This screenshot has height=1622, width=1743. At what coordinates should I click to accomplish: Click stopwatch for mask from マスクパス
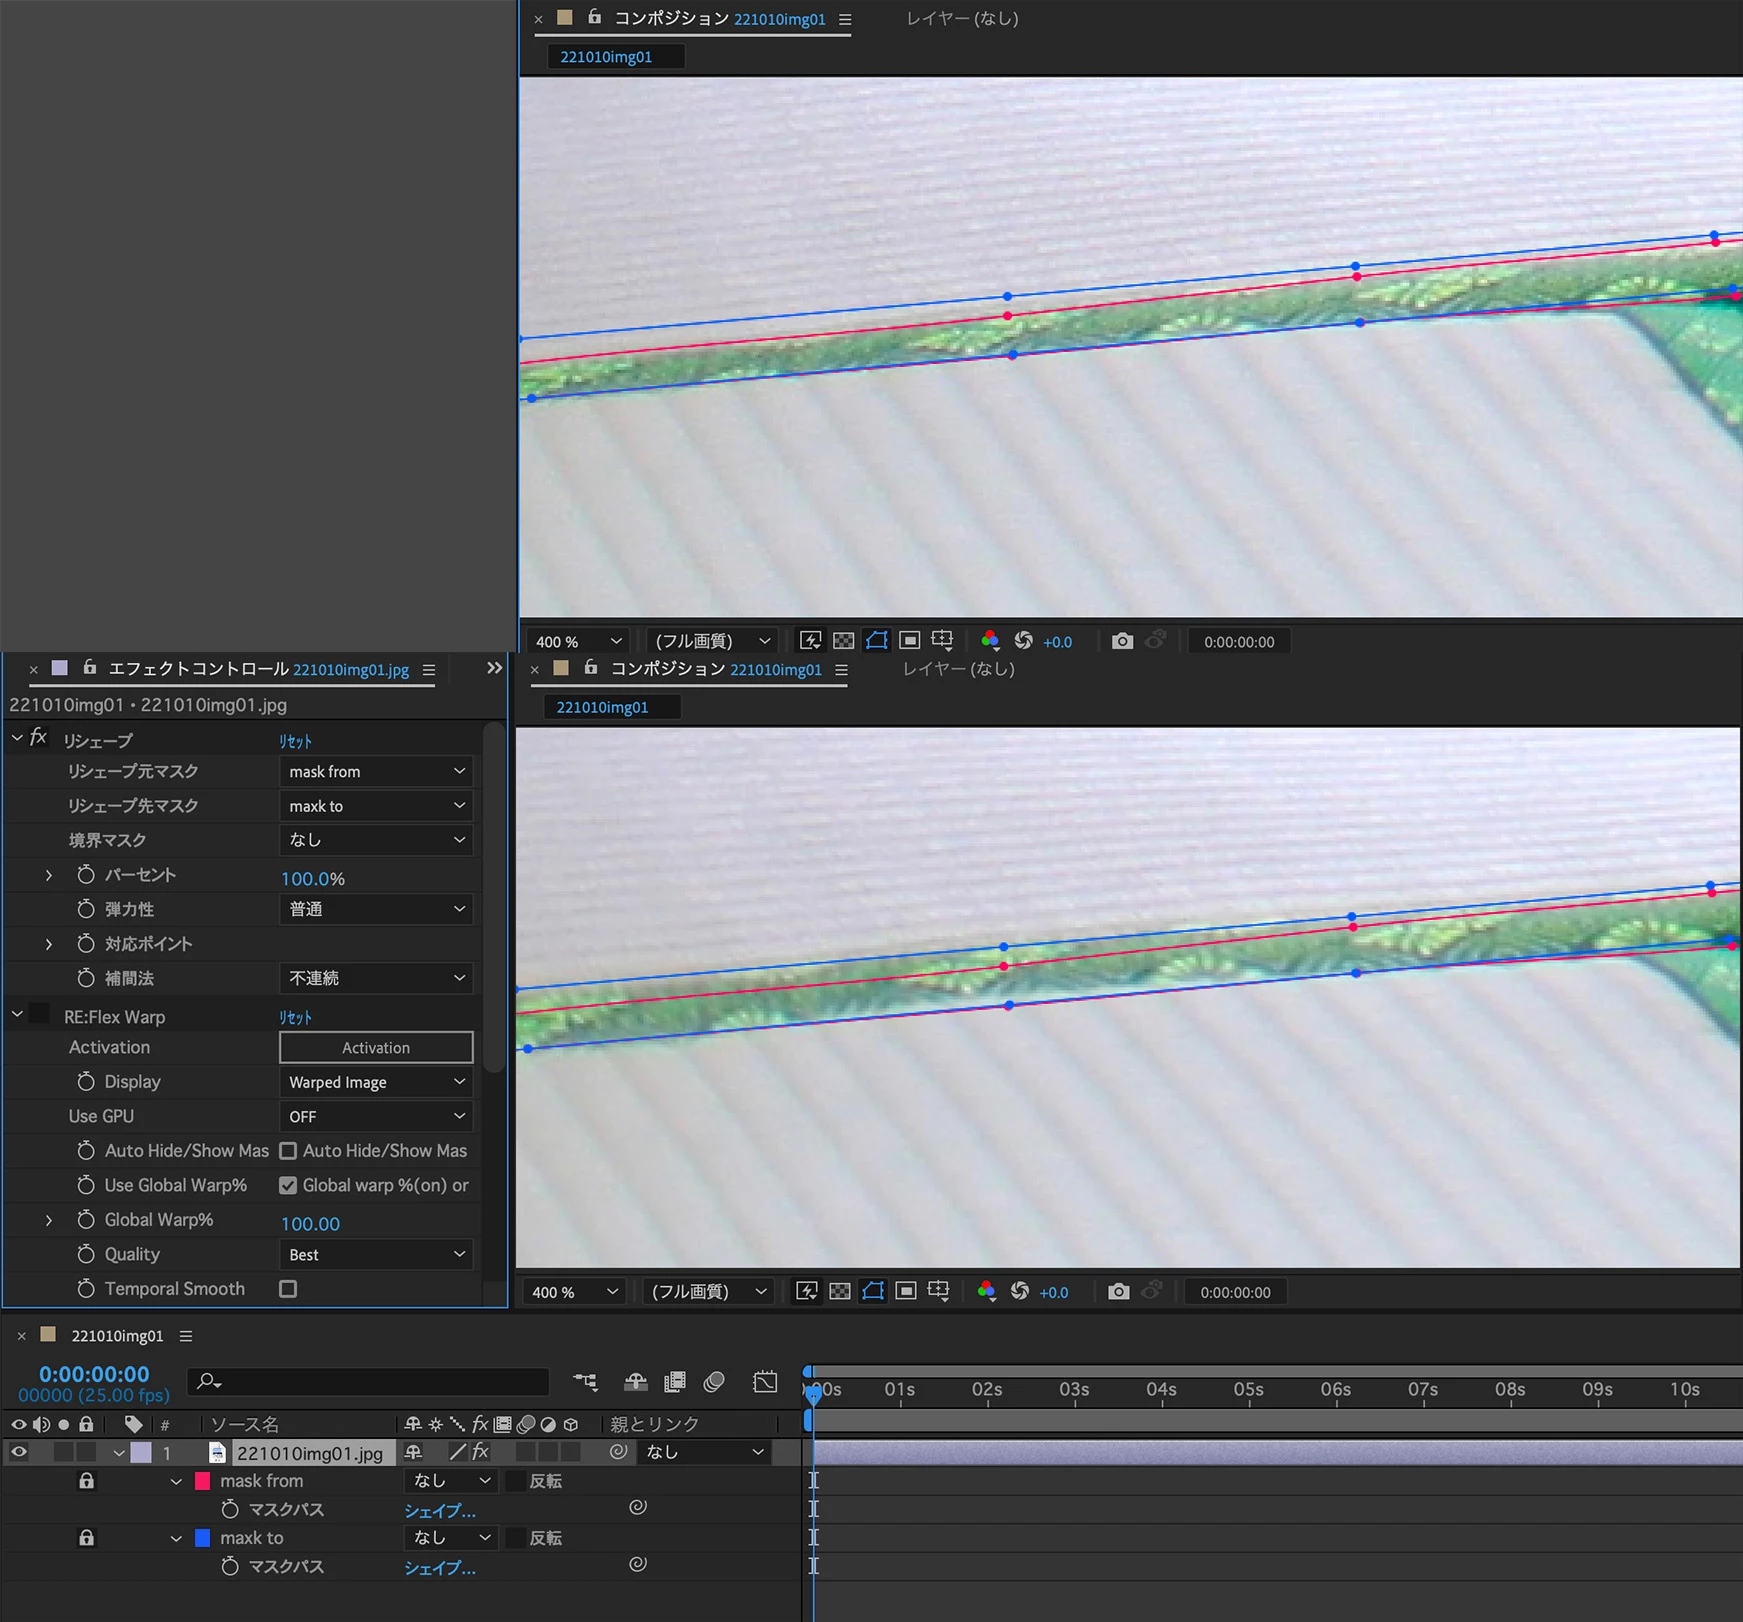(230, 1509)
